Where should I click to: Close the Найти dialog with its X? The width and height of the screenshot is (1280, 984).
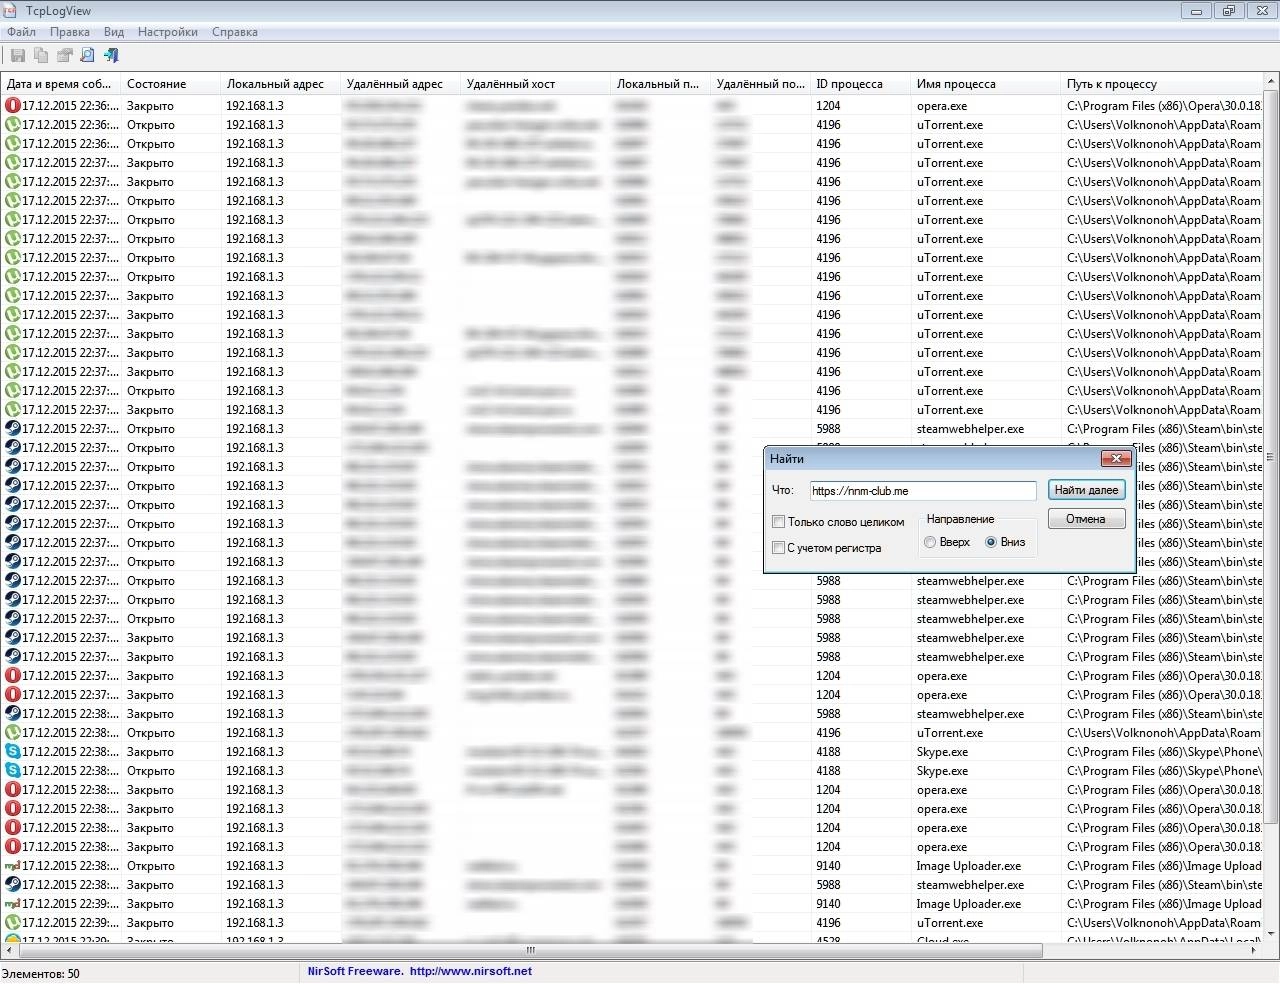[x=1115, y=459]
